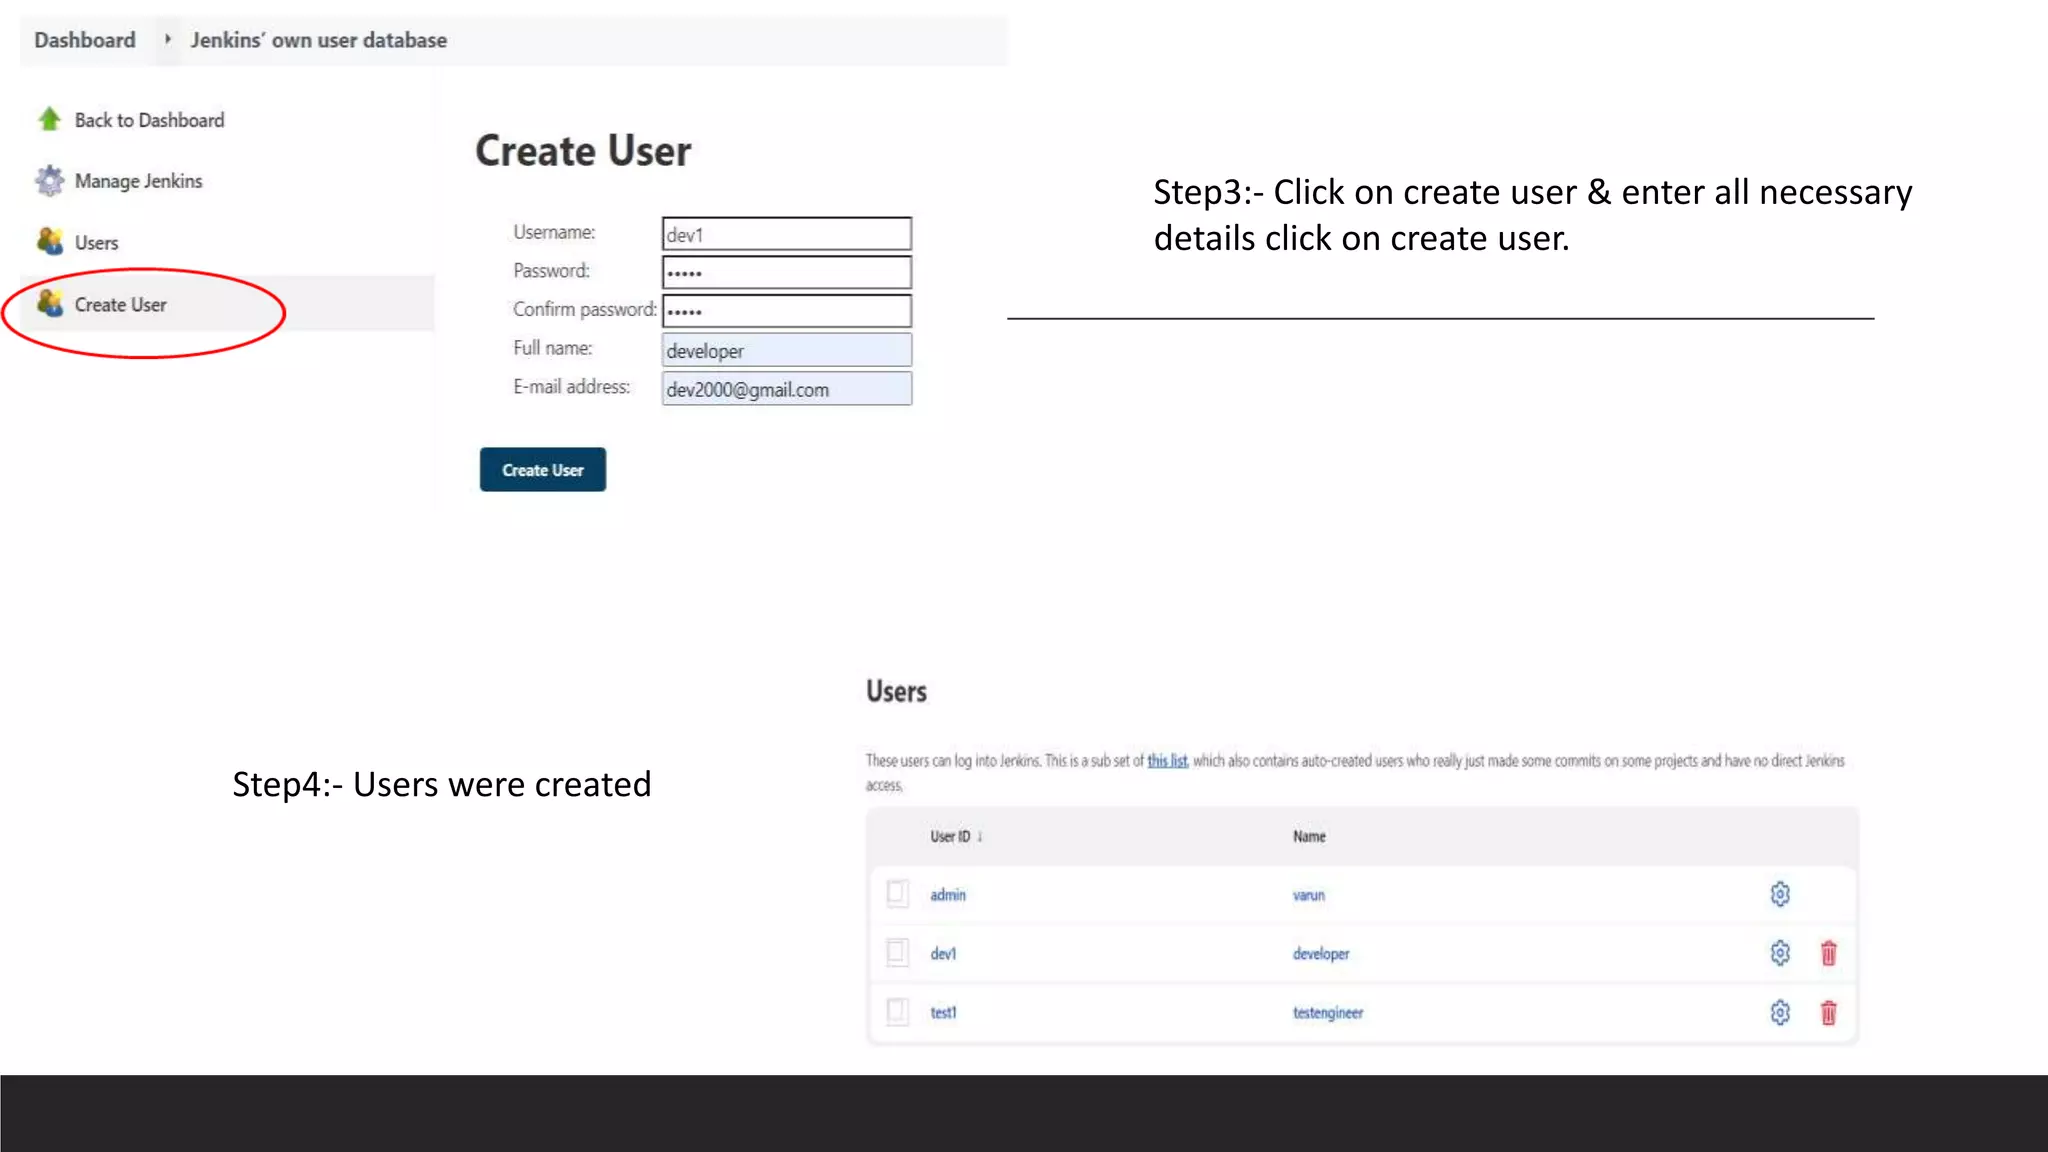Open settings gear for dev1 user
This screenshot has height=1152, width=2048.
click(1780, 953)
